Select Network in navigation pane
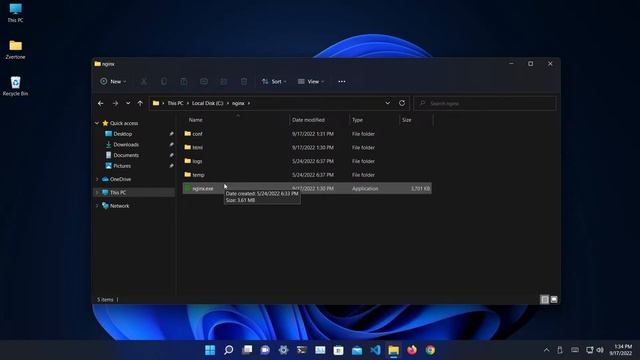This screenshot has height=360, width=640. (x=119, y=206)
